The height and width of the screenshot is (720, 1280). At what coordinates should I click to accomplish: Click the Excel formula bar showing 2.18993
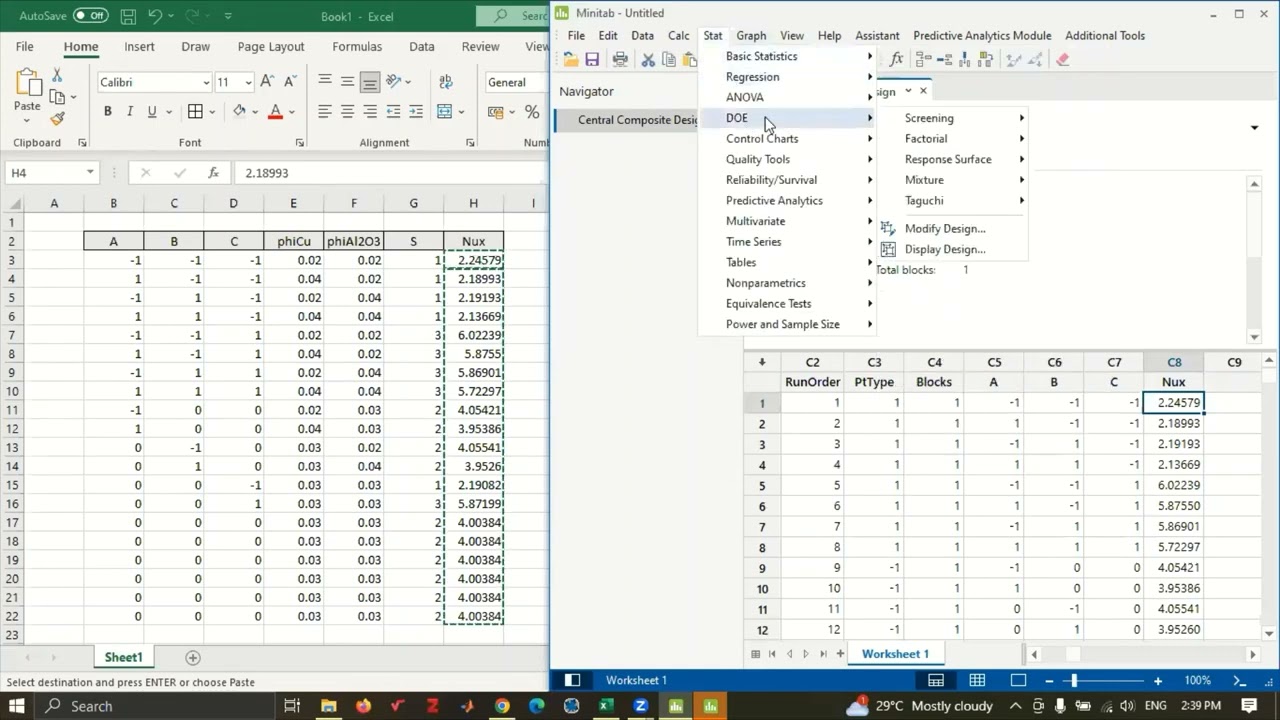pos(390,173)
